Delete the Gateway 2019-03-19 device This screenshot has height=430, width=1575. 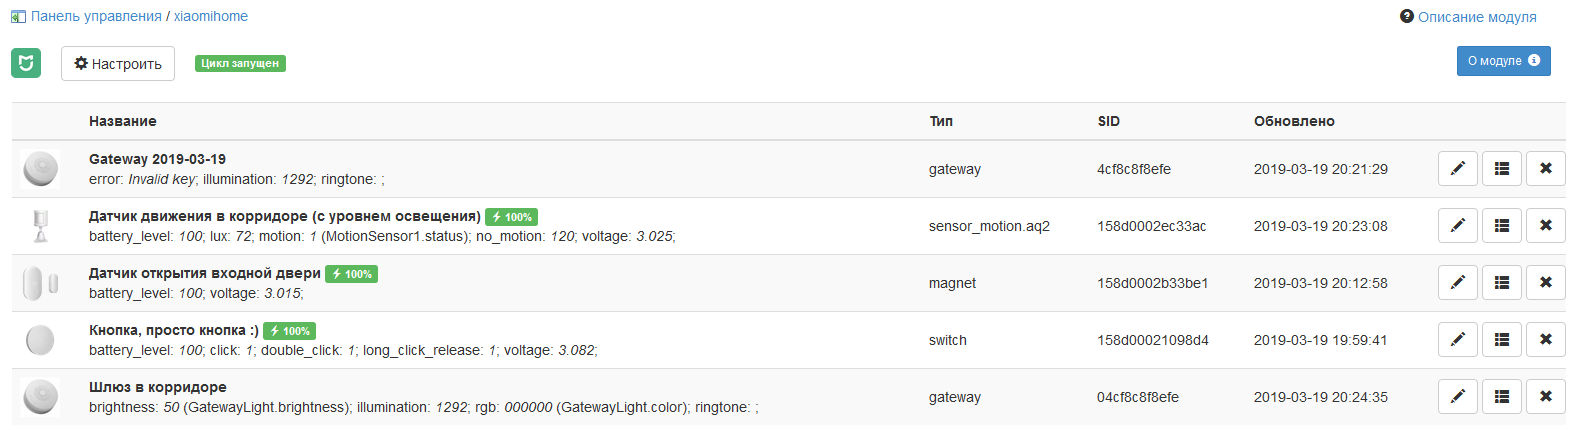(1545, 169)
